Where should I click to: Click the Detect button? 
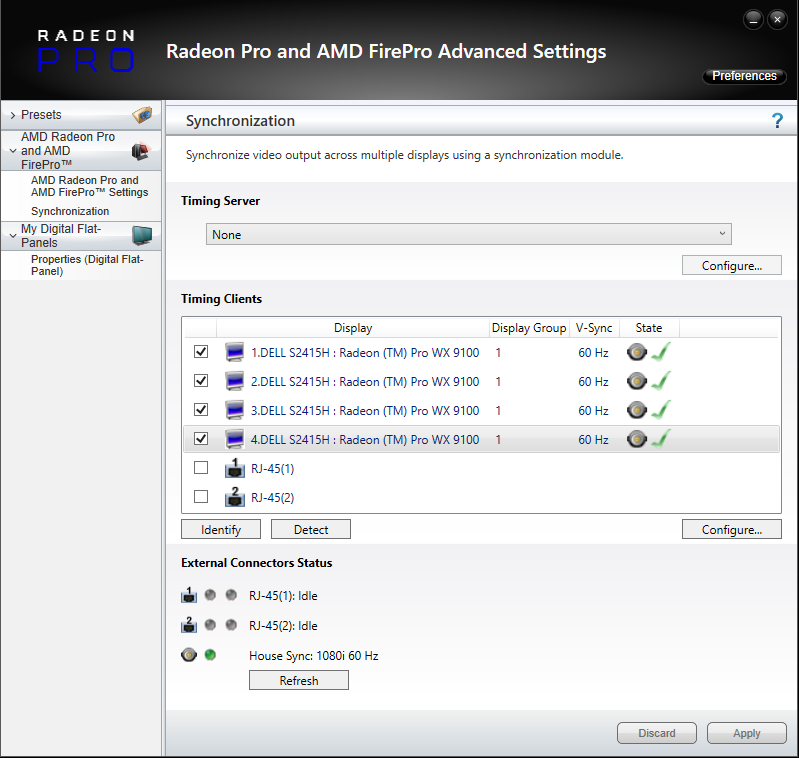pos(311,529)
